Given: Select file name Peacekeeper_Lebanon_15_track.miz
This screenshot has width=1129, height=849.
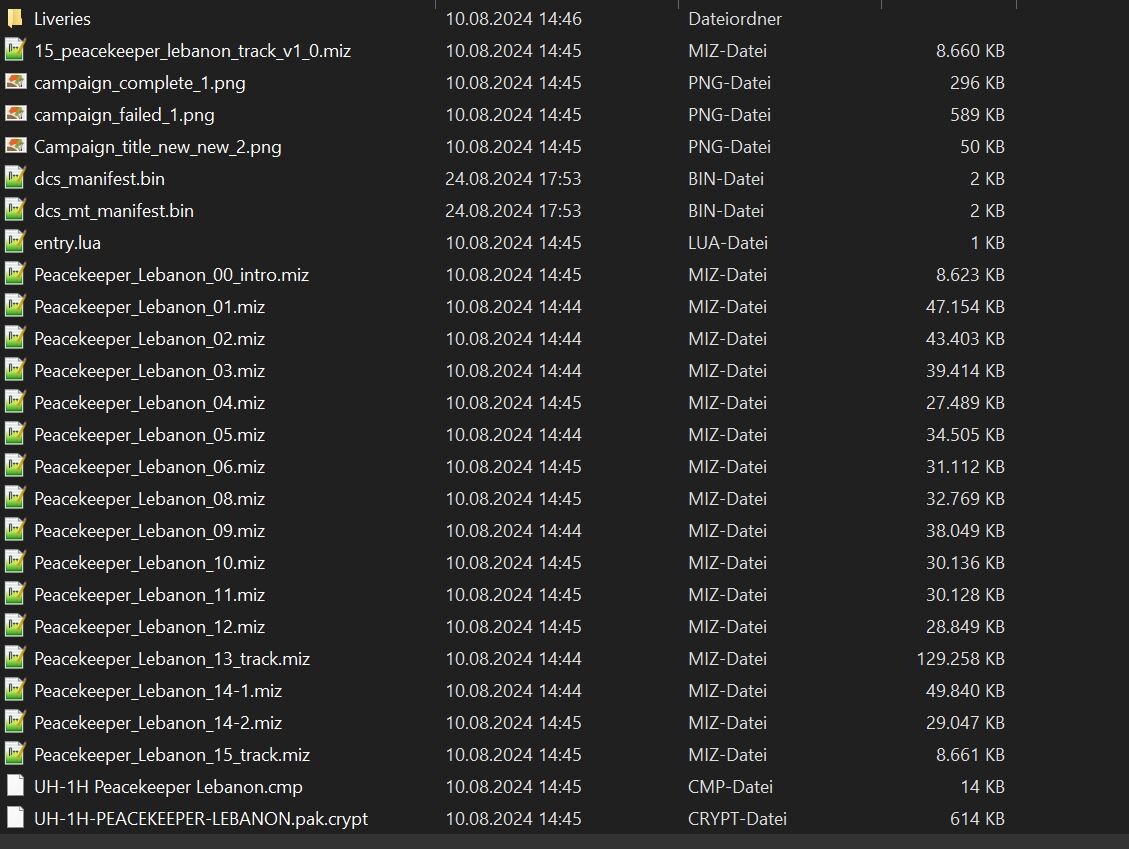Looking at the screenshot, I should click(171, 755).
